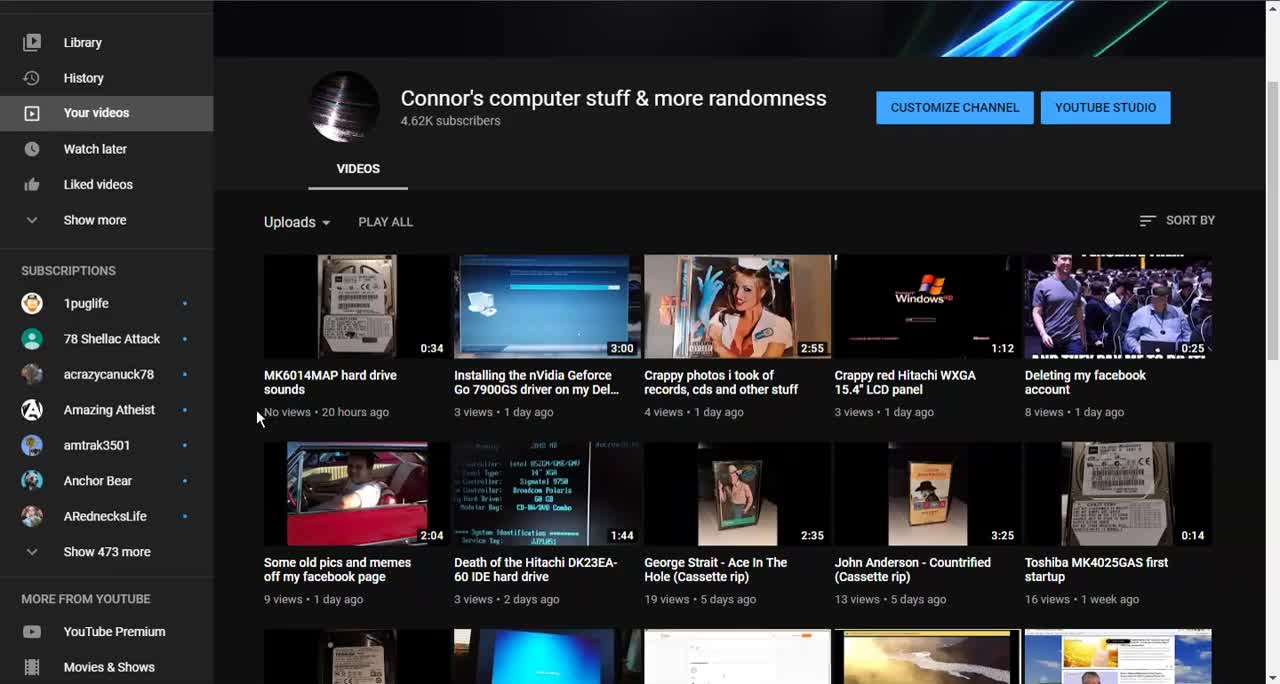Open George Strait Ace In The Hole thumbnail
1280x684 pixels.
[x=737, y=493]
